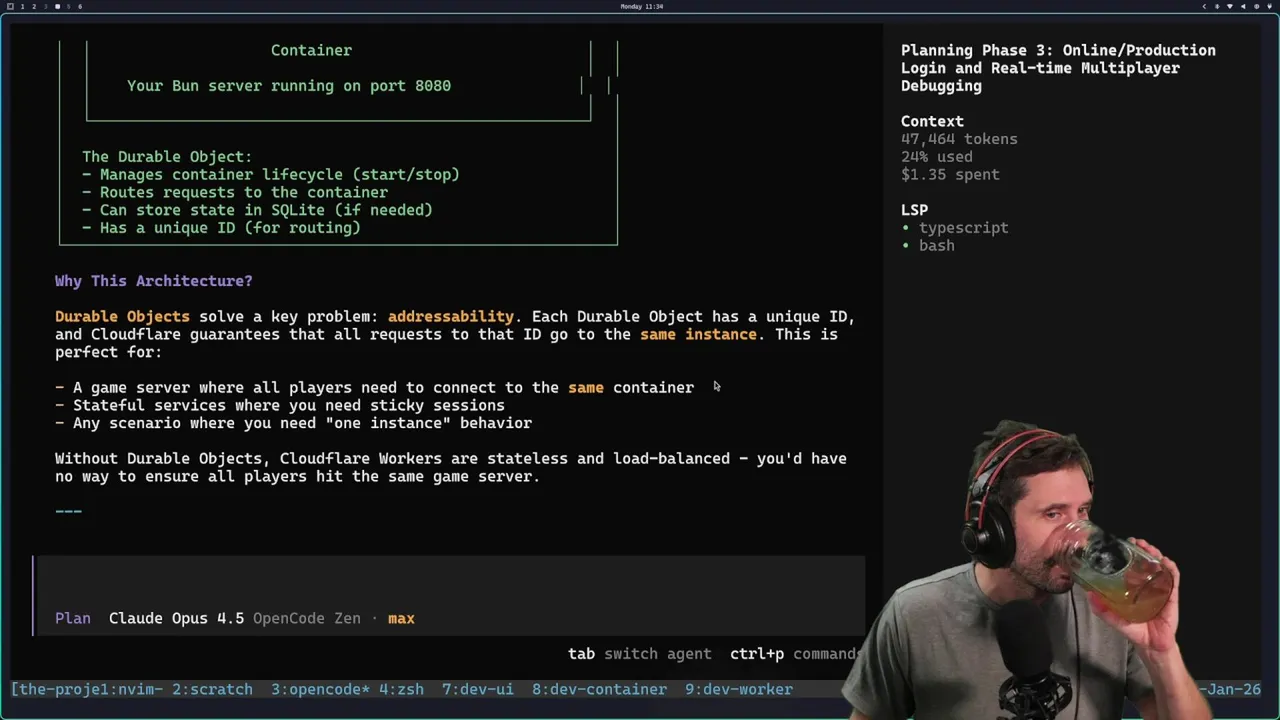Click the $1.35 spent value

click(x=950, y=174)
